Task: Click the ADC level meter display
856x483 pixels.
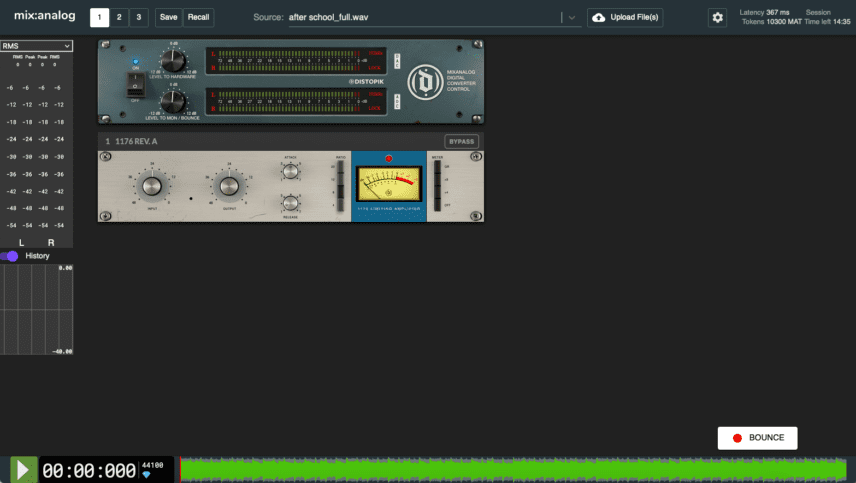Action: pos(296,102)
